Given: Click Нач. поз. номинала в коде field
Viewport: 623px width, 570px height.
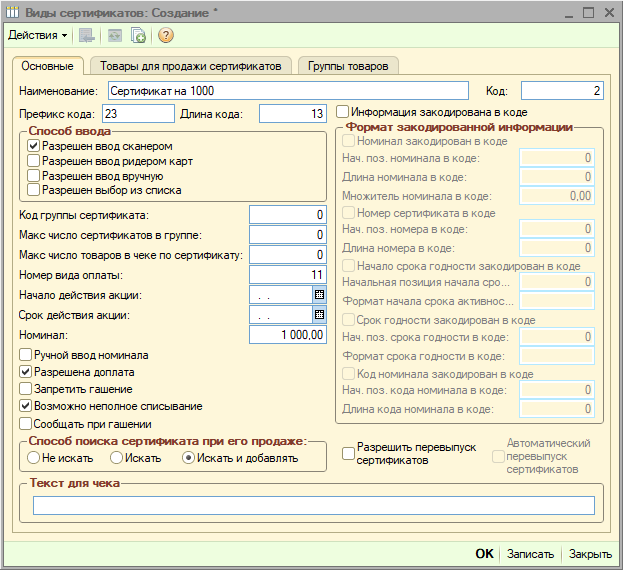Looking at the screenshot, I should [557, 158].
